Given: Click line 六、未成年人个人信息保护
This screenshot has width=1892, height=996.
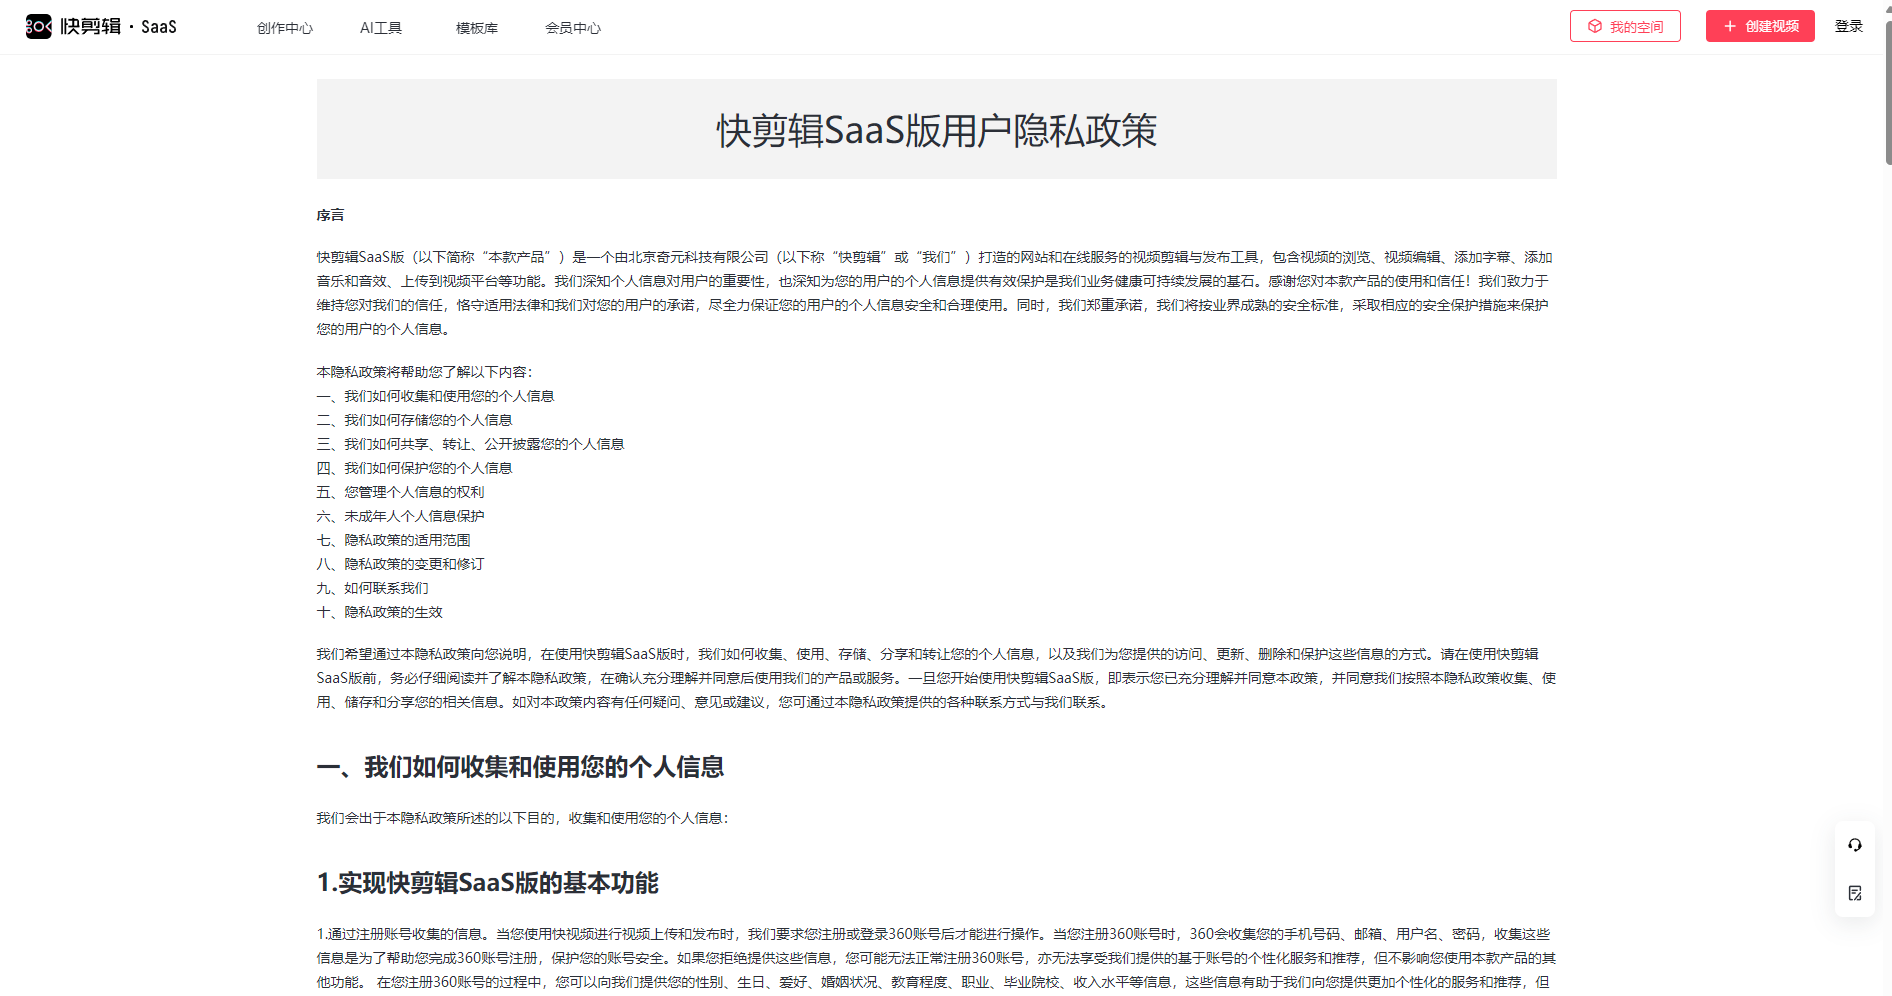Looking at the screenshot, I should 400,516.
